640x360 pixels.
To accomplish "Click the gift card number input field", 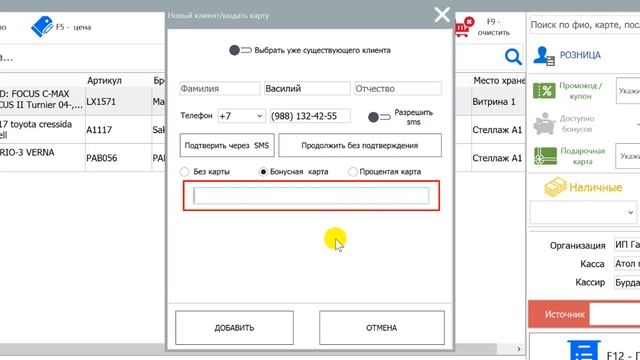I will [628, 156].
